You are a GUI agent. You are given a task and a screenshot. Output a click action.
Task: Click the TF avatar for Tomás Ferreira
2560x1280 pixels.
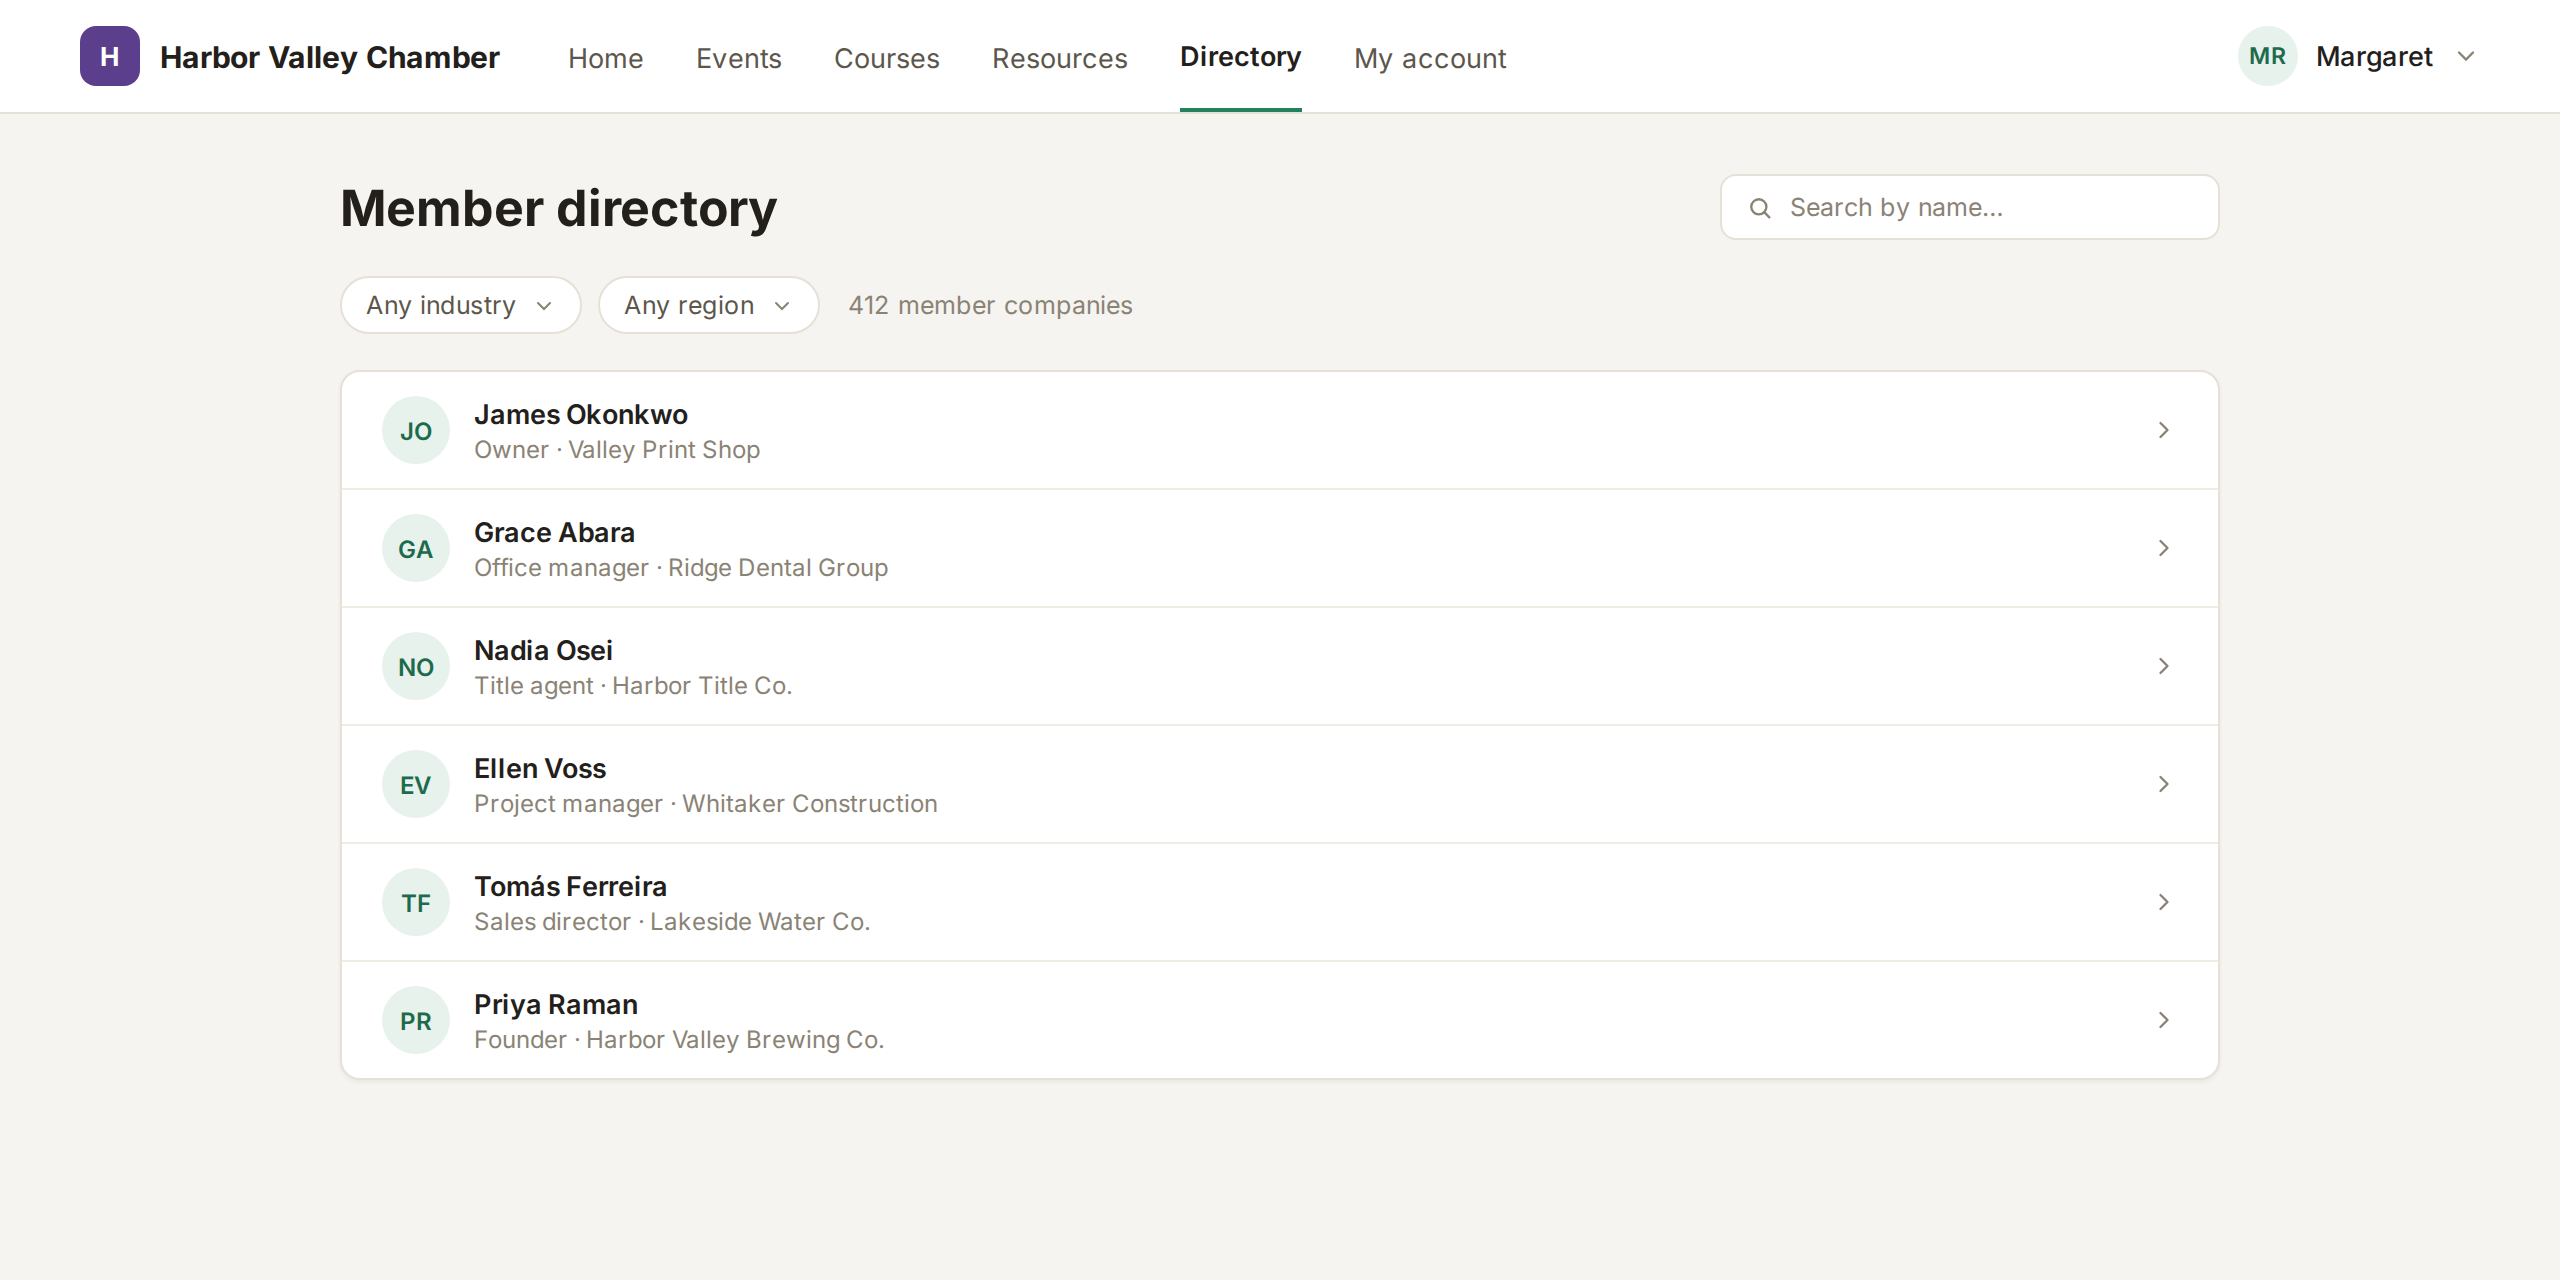[x=416, y=902]
